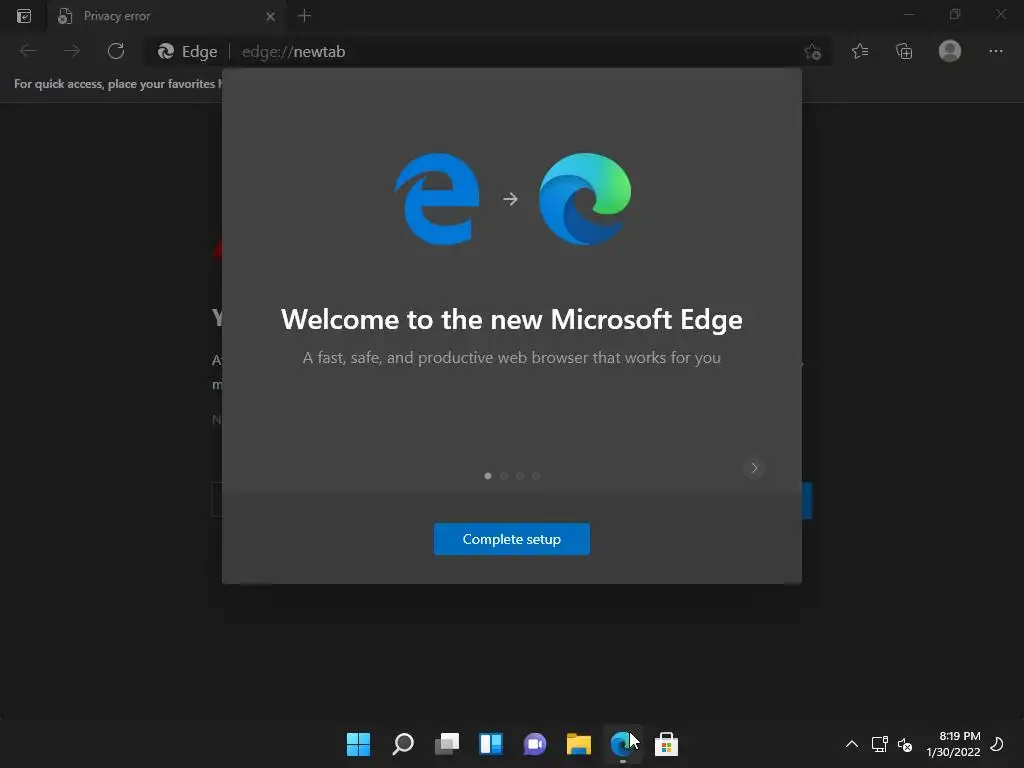Select the fourth carousel page dot
The height and width of the screenshot is (768, 1024).
point(536,475)
